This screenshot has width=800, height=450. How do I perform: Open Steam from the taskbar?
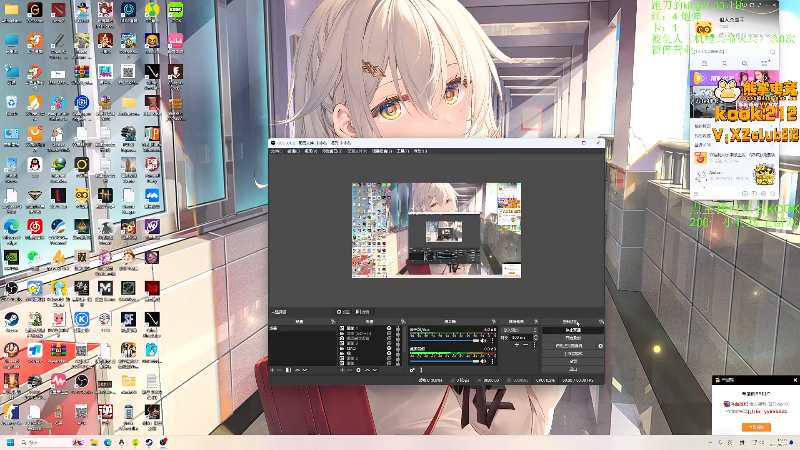coord(149,442)
